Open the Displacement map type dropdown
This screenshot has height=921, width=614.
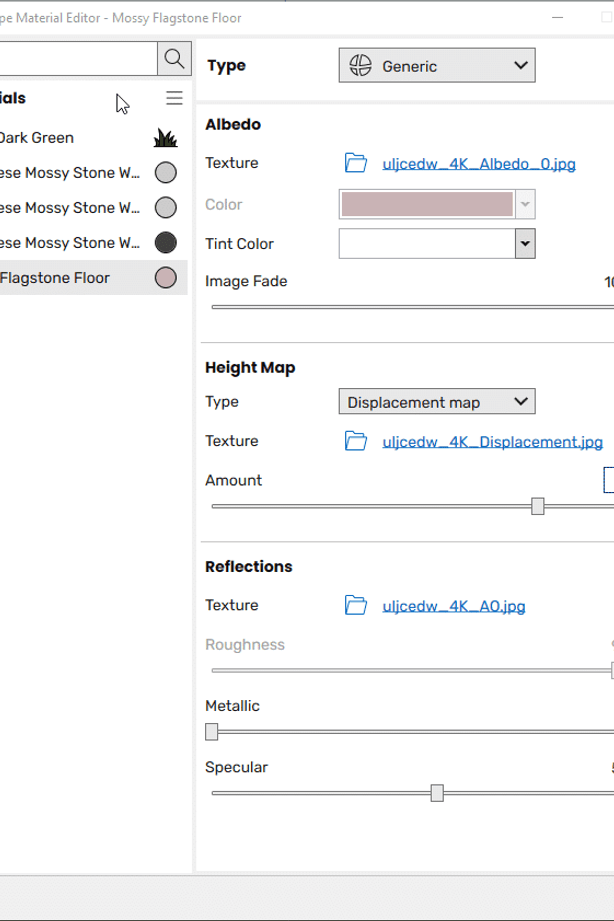coord(437,402)
